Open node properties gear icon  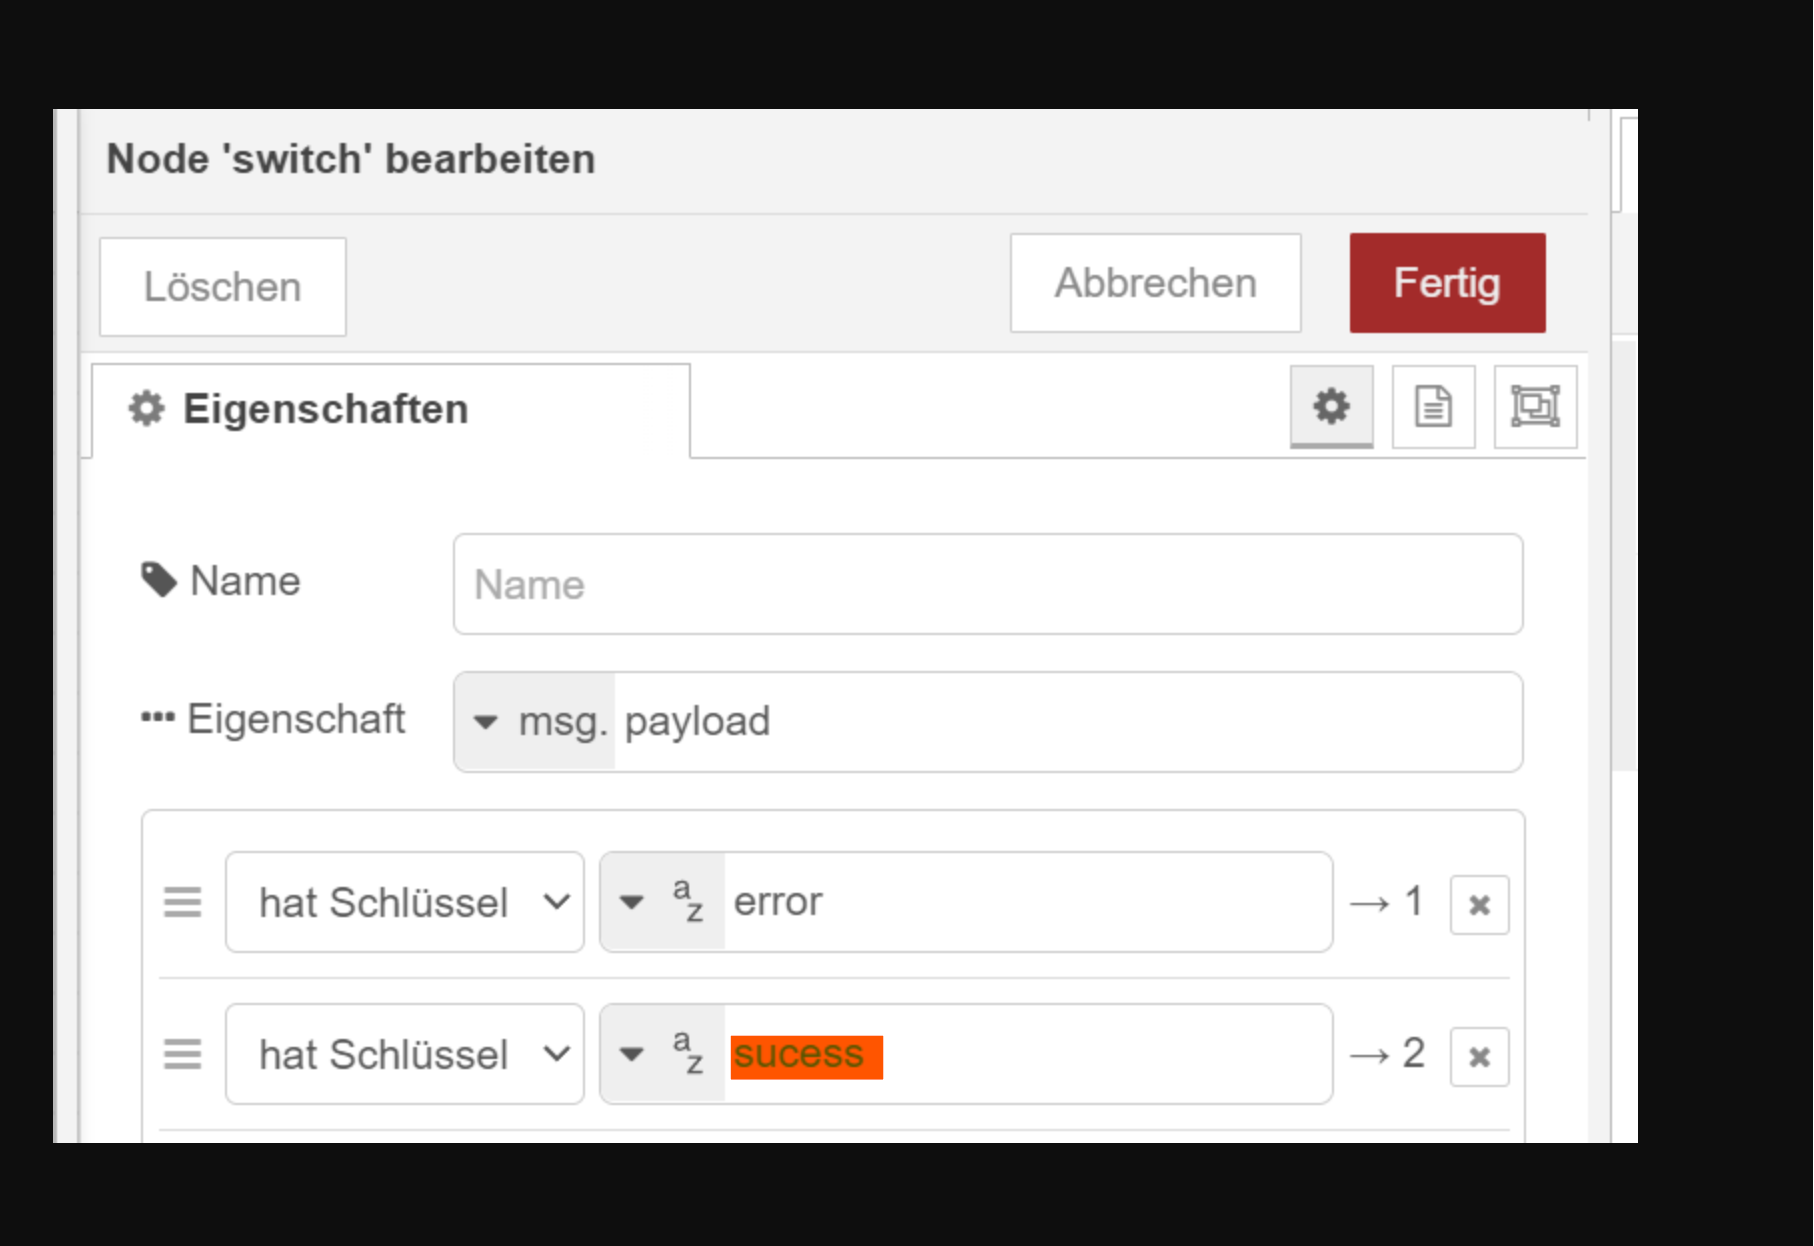pos(1331,407)
